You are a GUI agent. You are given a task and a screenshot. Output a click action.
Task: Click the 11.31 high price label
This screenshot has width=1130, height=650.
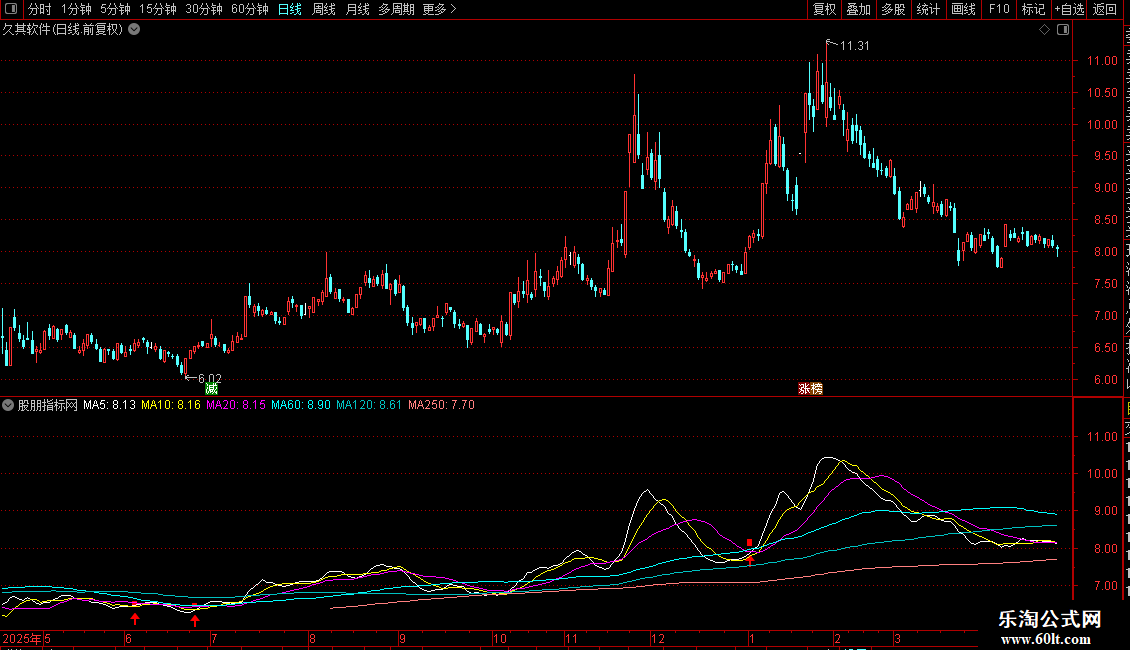(855, 46)
